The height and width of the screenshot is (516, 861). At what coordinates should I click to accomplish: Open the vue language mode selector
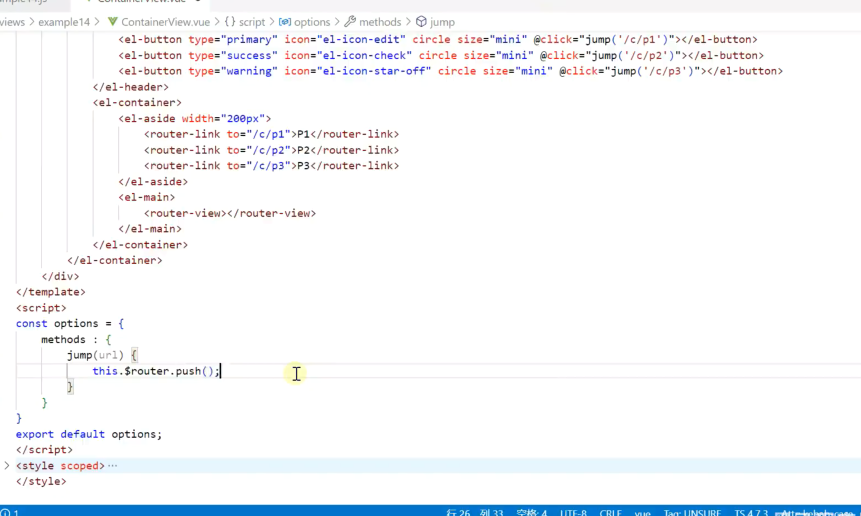coord(642,512)
